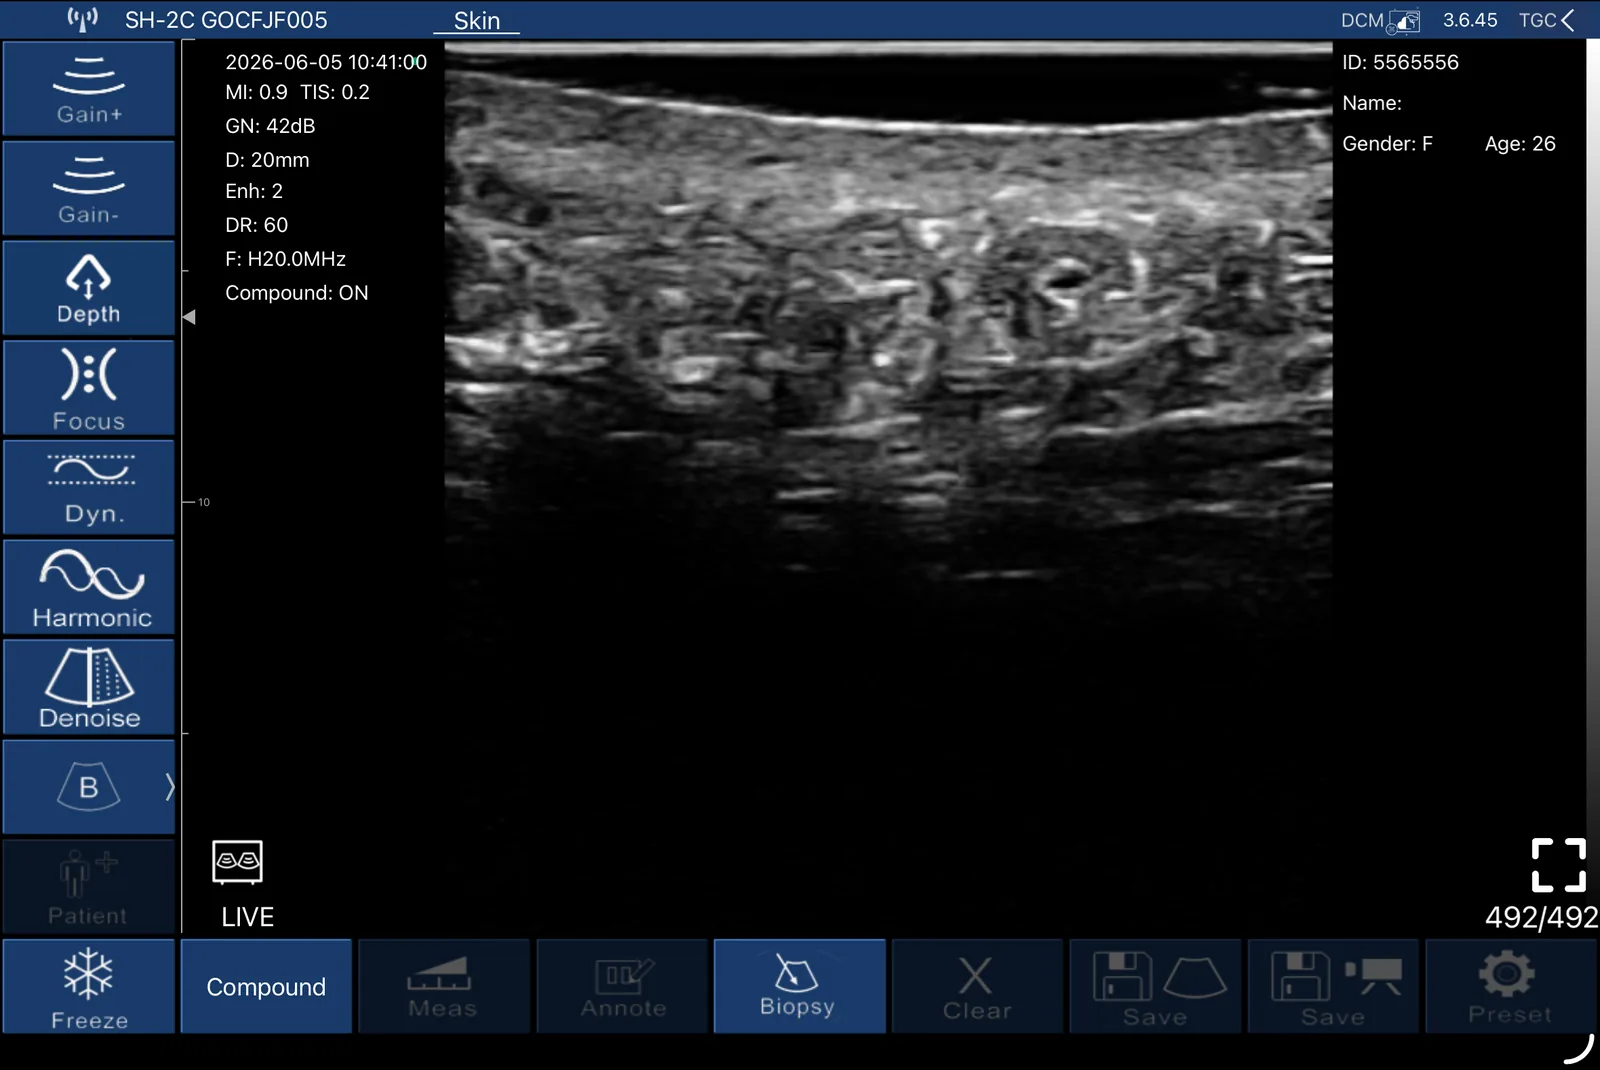1600x1070 pixels.
Task: Click the dual-image view icon above LIVE
Action: coord(237,862)
